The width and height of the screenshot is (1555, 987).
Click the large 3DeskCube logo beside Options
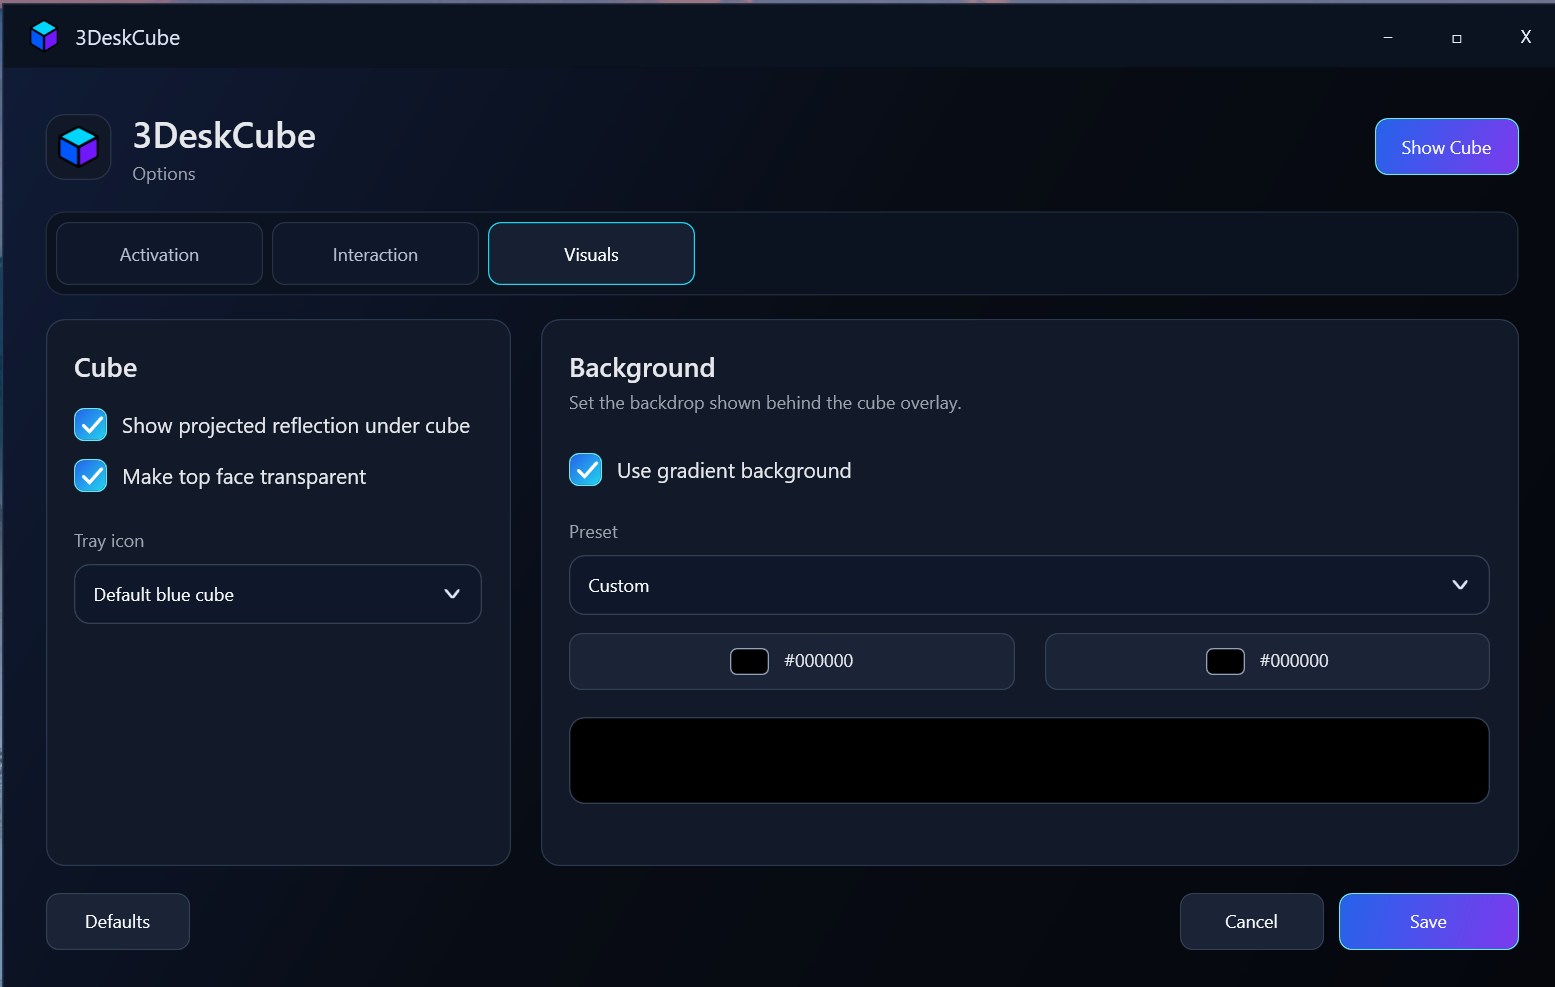click(78, 147)
